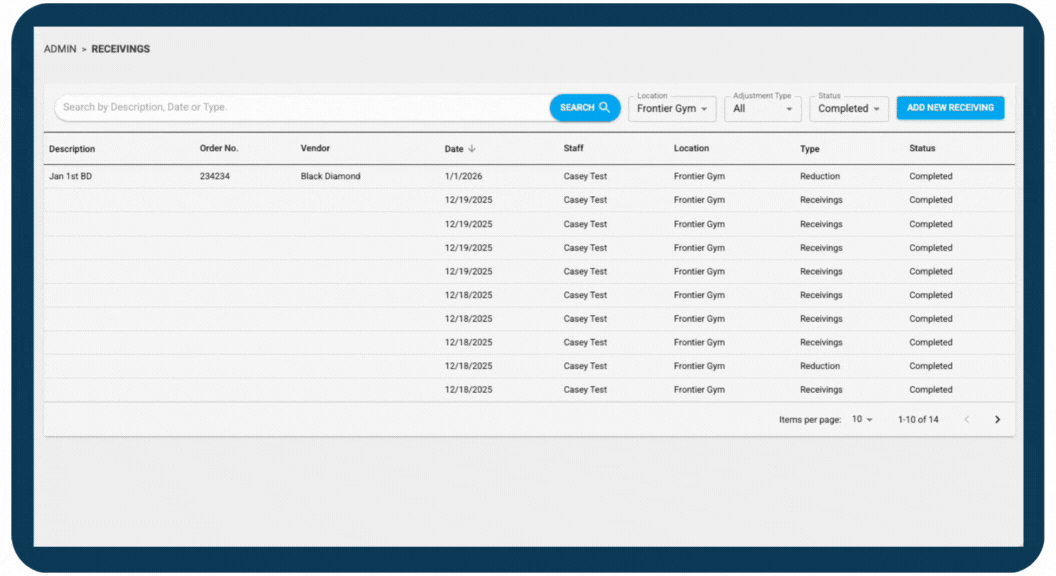Click the Add New Receiving button

(950, 108)
